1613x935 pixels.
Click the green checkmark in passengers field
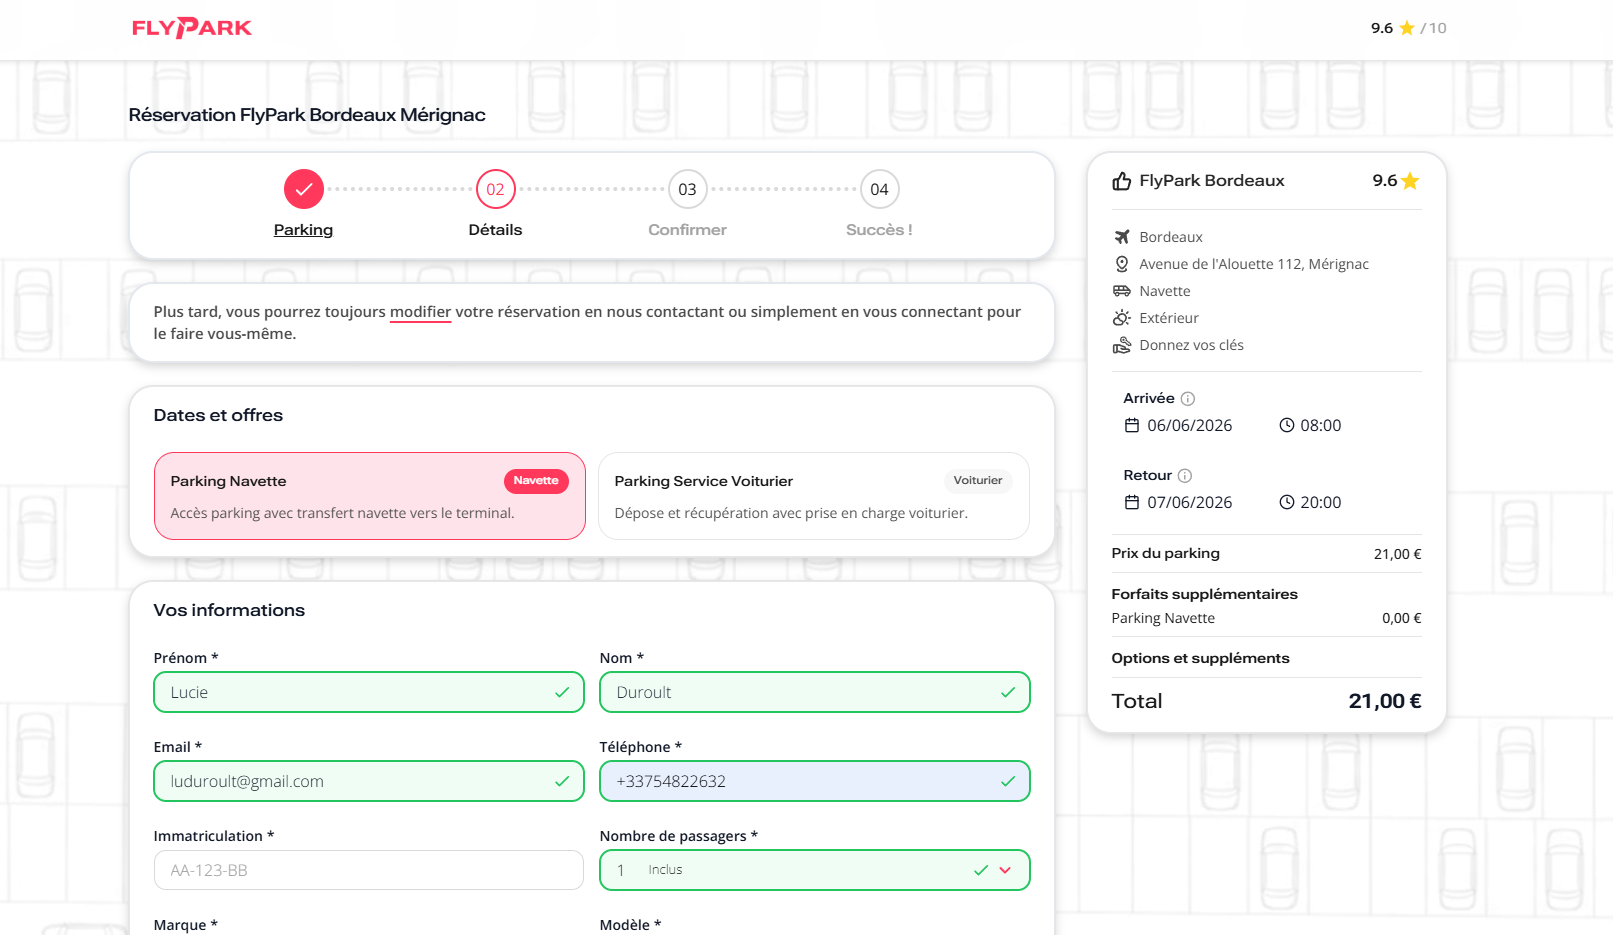click(x=981, y=870)
